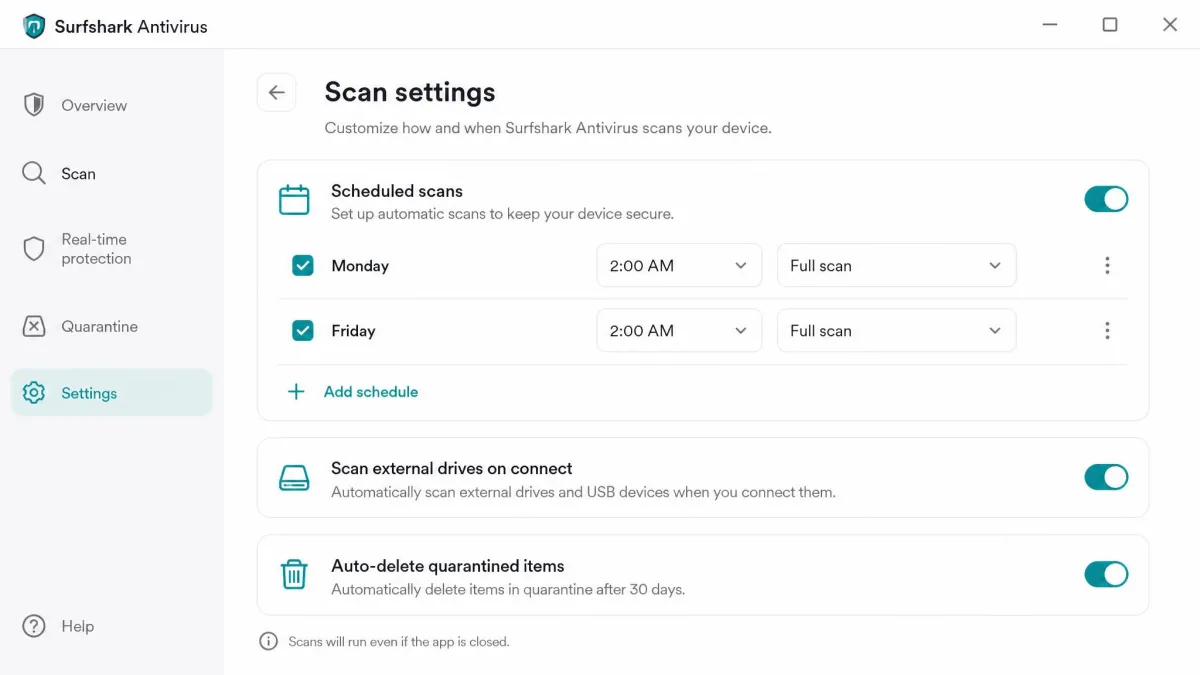Click Auto-delete quarantined items title

(448, 566)
